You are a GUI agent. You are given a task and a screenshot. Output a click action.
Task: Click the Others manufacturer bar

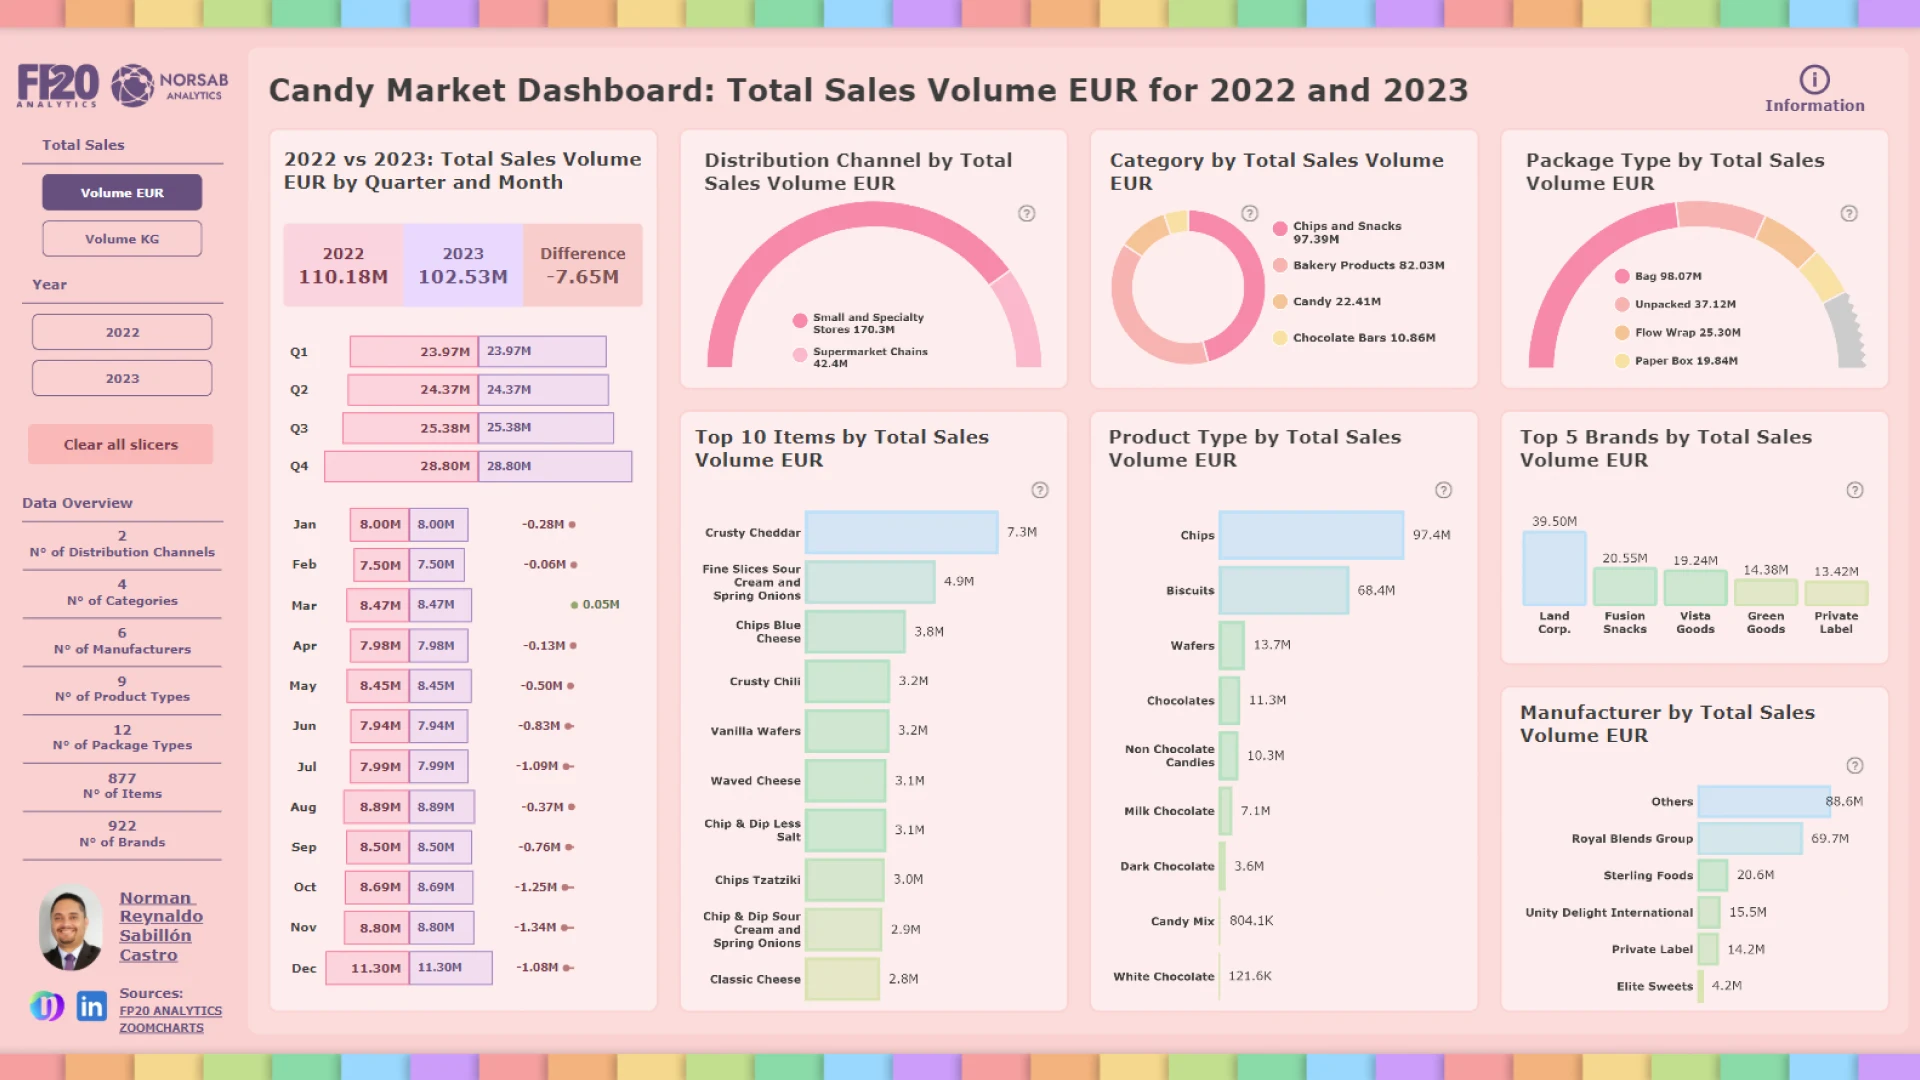tap(1764, 801)
